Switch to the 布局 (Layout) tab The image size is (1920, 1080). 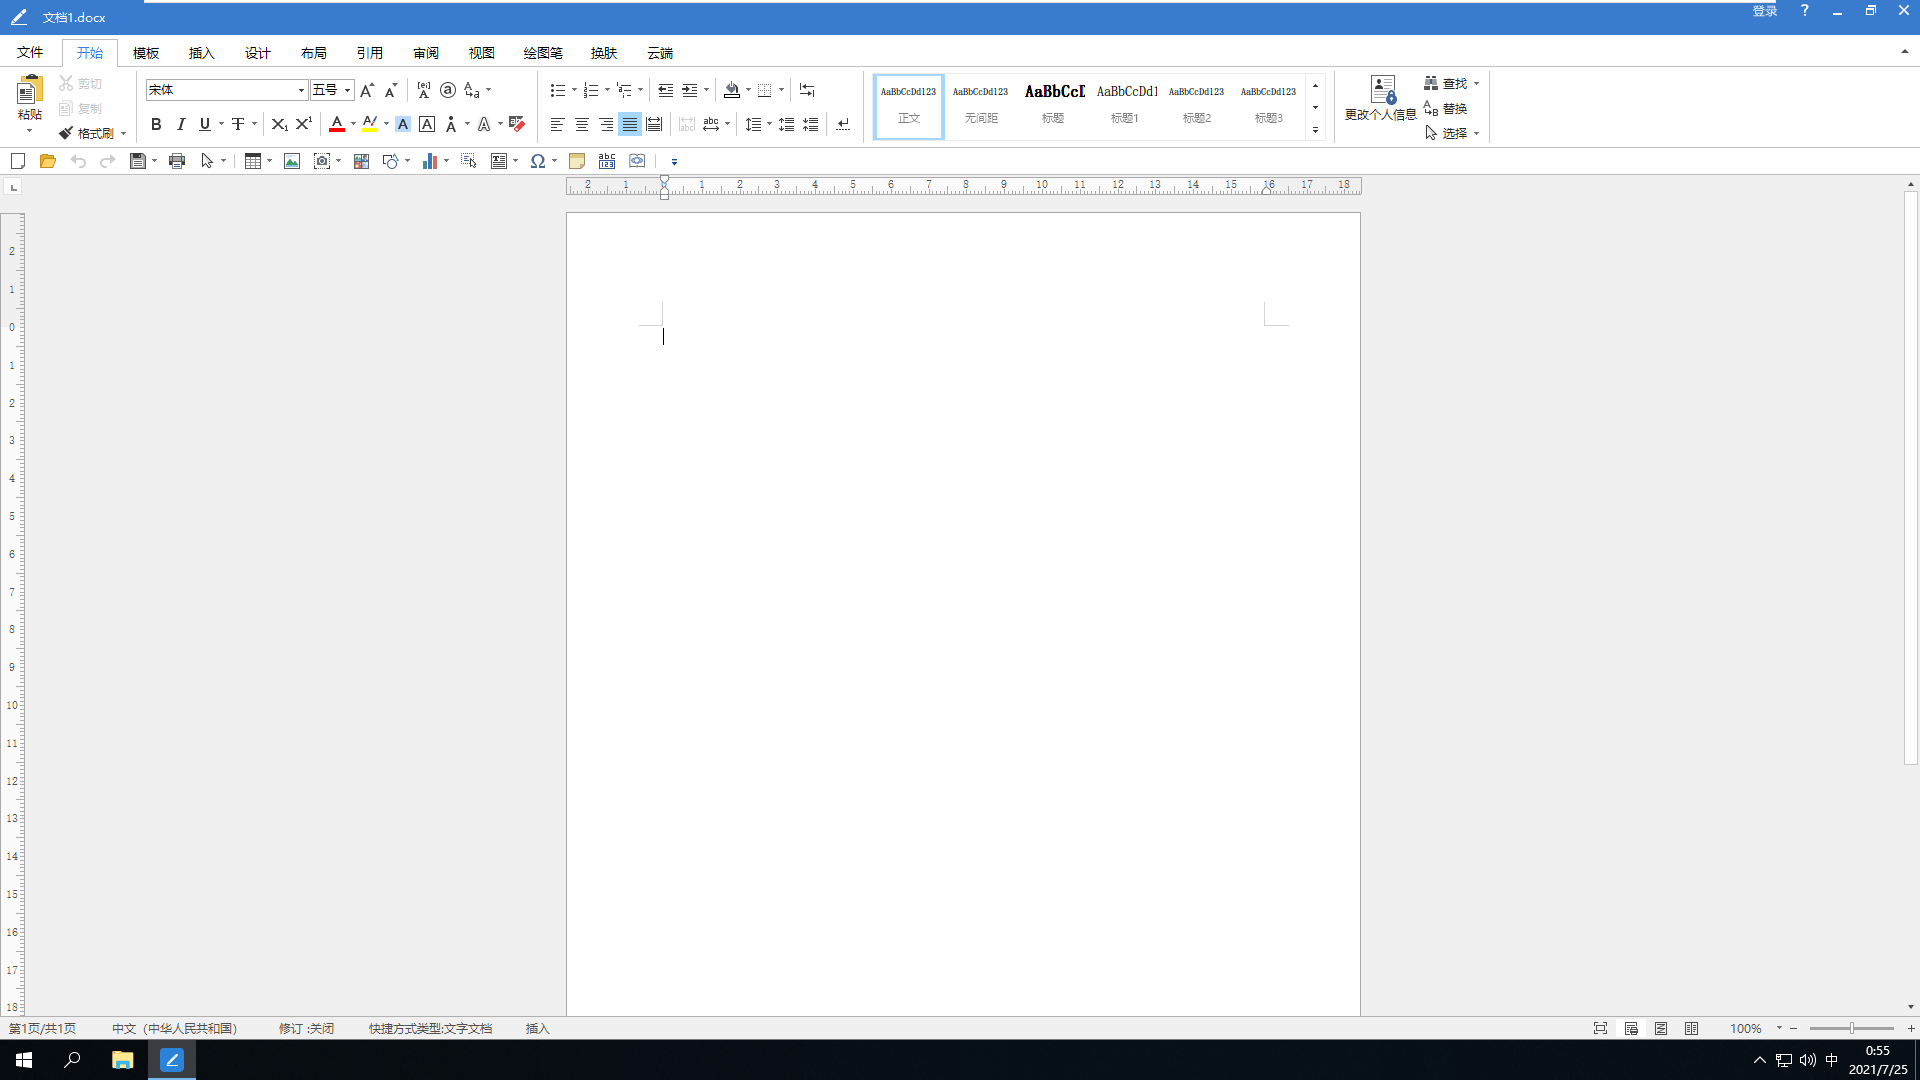pos(314,53)
